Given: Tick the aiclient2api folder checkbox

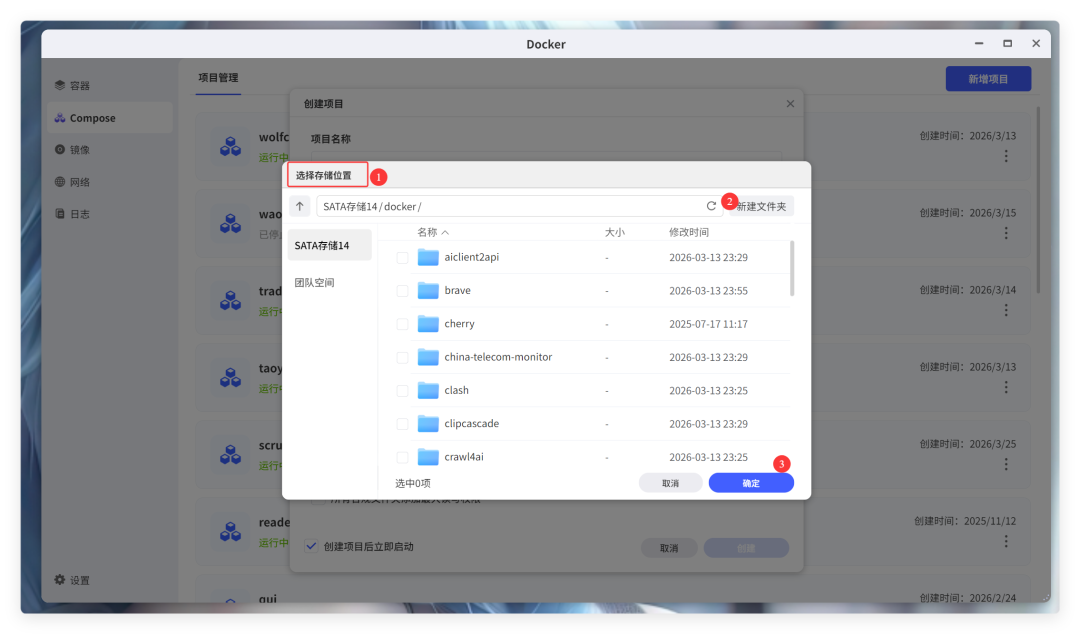Looking at the screenshot, I should click(x=402, y=258).
